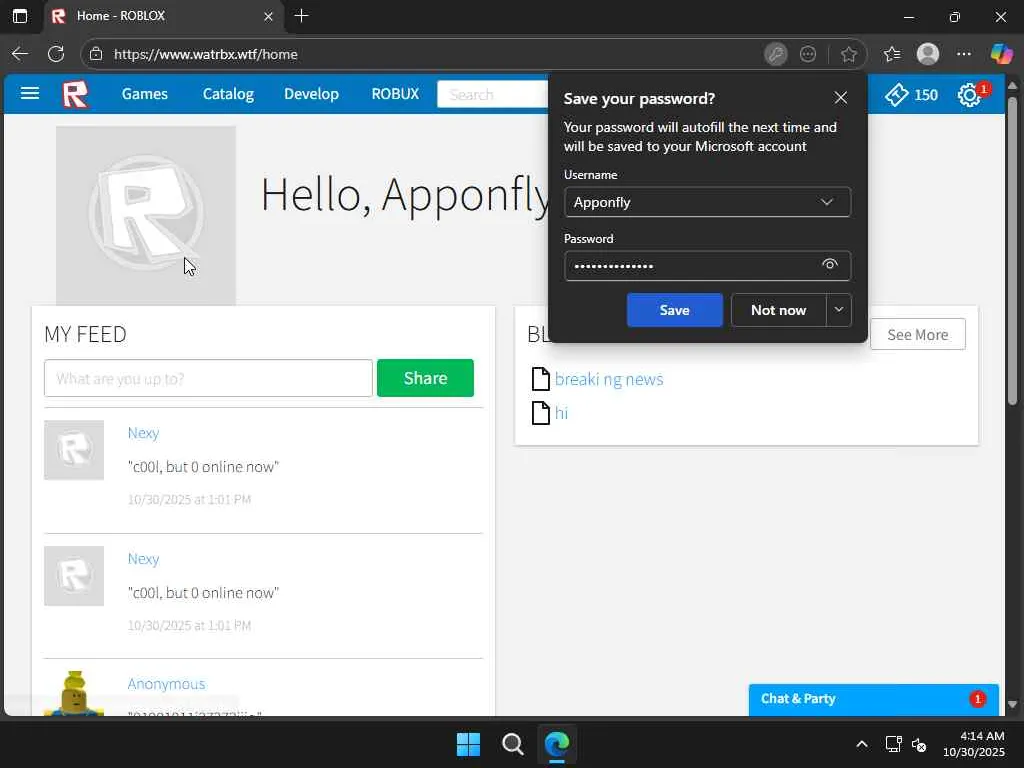Expand the Not now options arrow
The height and width of the screenshot is (768, 1024).
coord(839,310)
